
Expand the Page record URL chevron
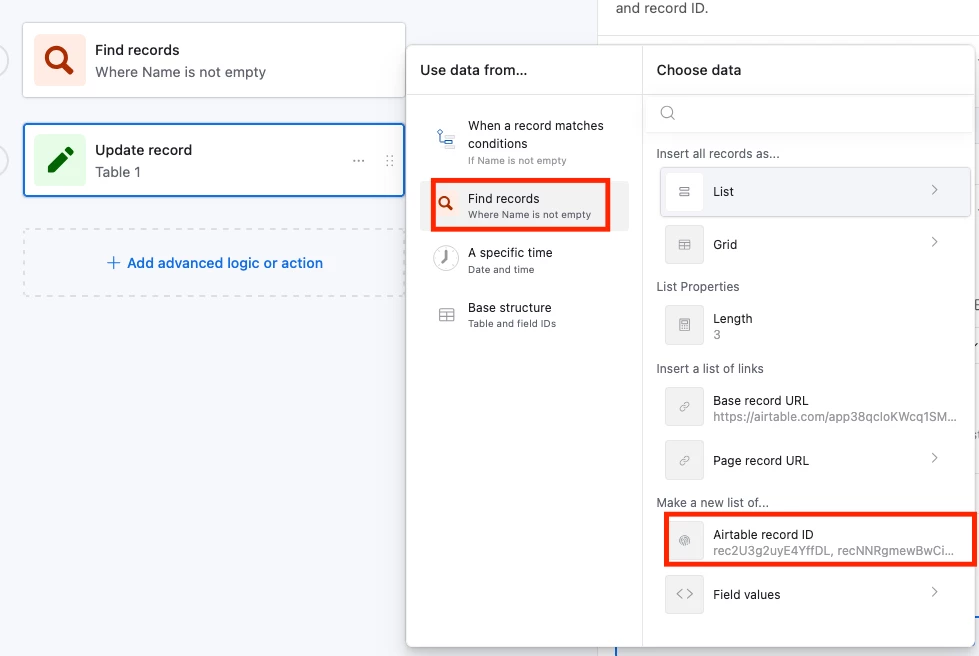(934, 458)
